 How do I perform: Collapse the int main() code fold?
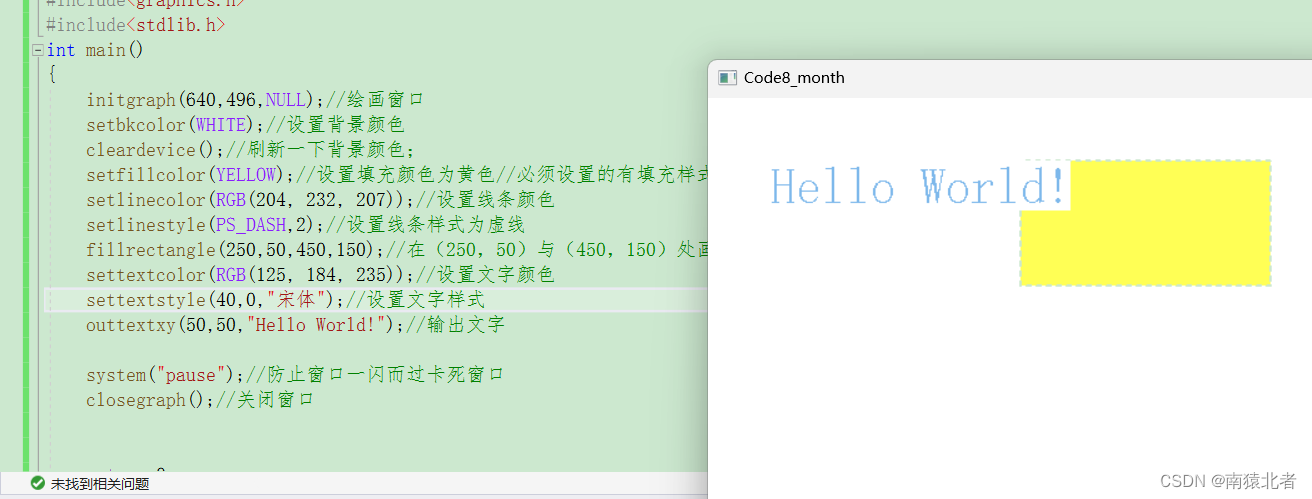(38, 50)
